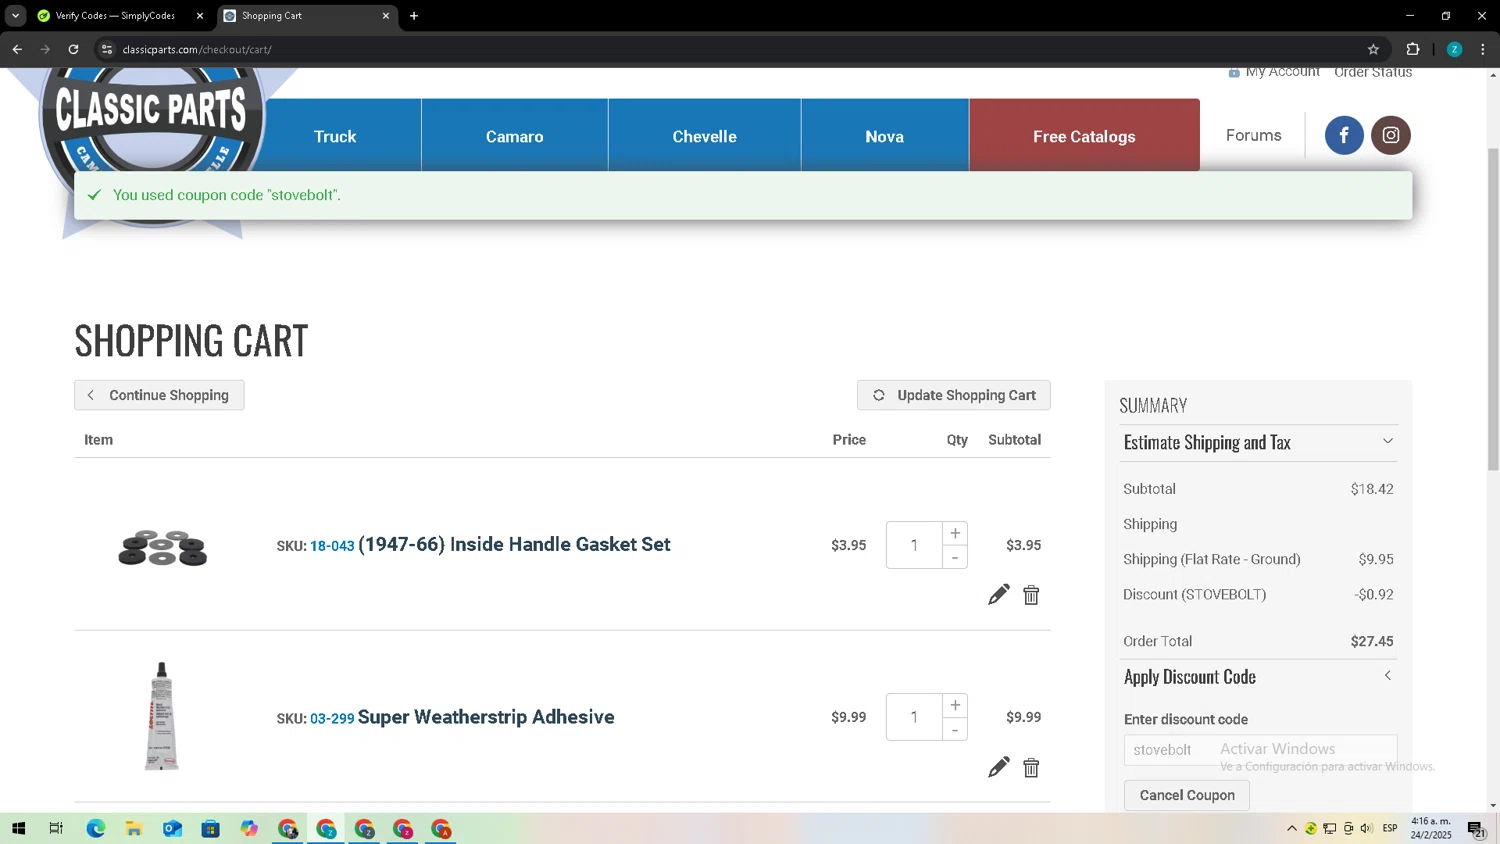Viewport: 1500px width, 844px height.
Task: Open the Truck menu
Action: click(335, 136)
